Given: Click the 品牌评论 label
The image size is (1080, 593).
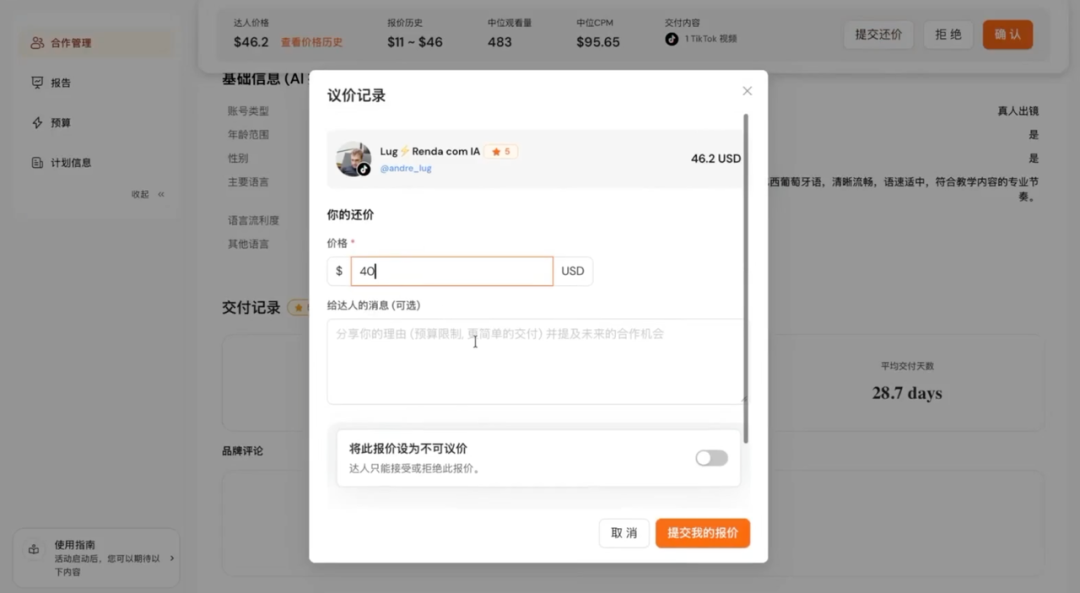Looking at the screenshot, I should [242, 451].
